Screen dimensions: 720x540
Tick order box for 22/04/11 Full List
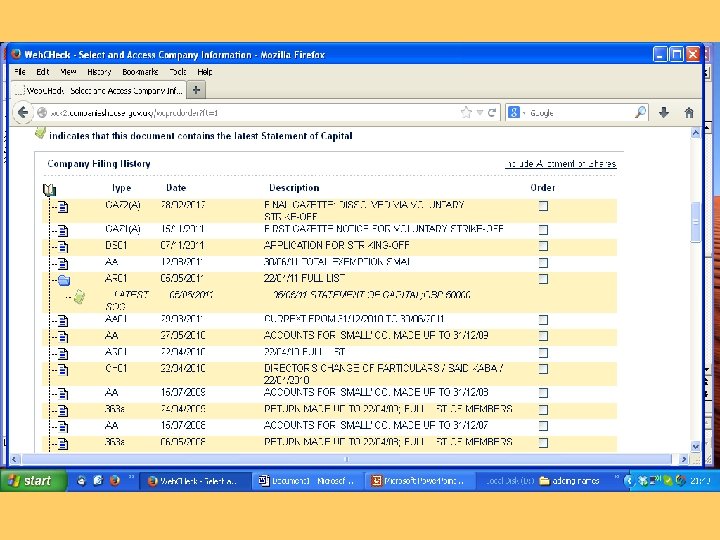click(543, 279)
